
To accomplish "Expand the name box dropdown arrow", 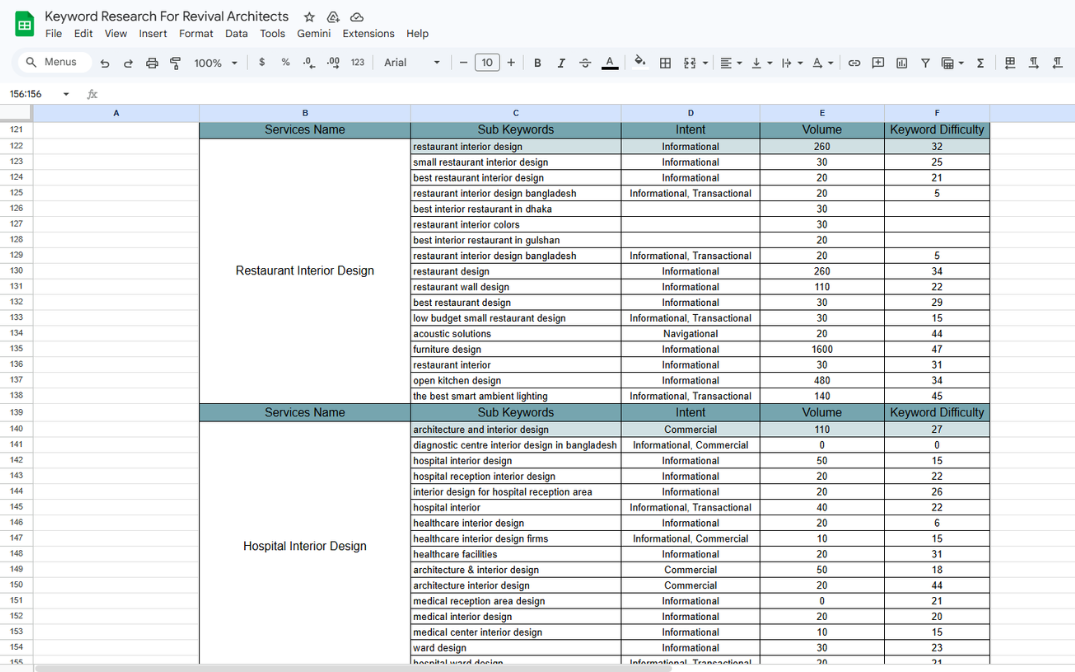I will pyautogui.click(x=66, y=94).
